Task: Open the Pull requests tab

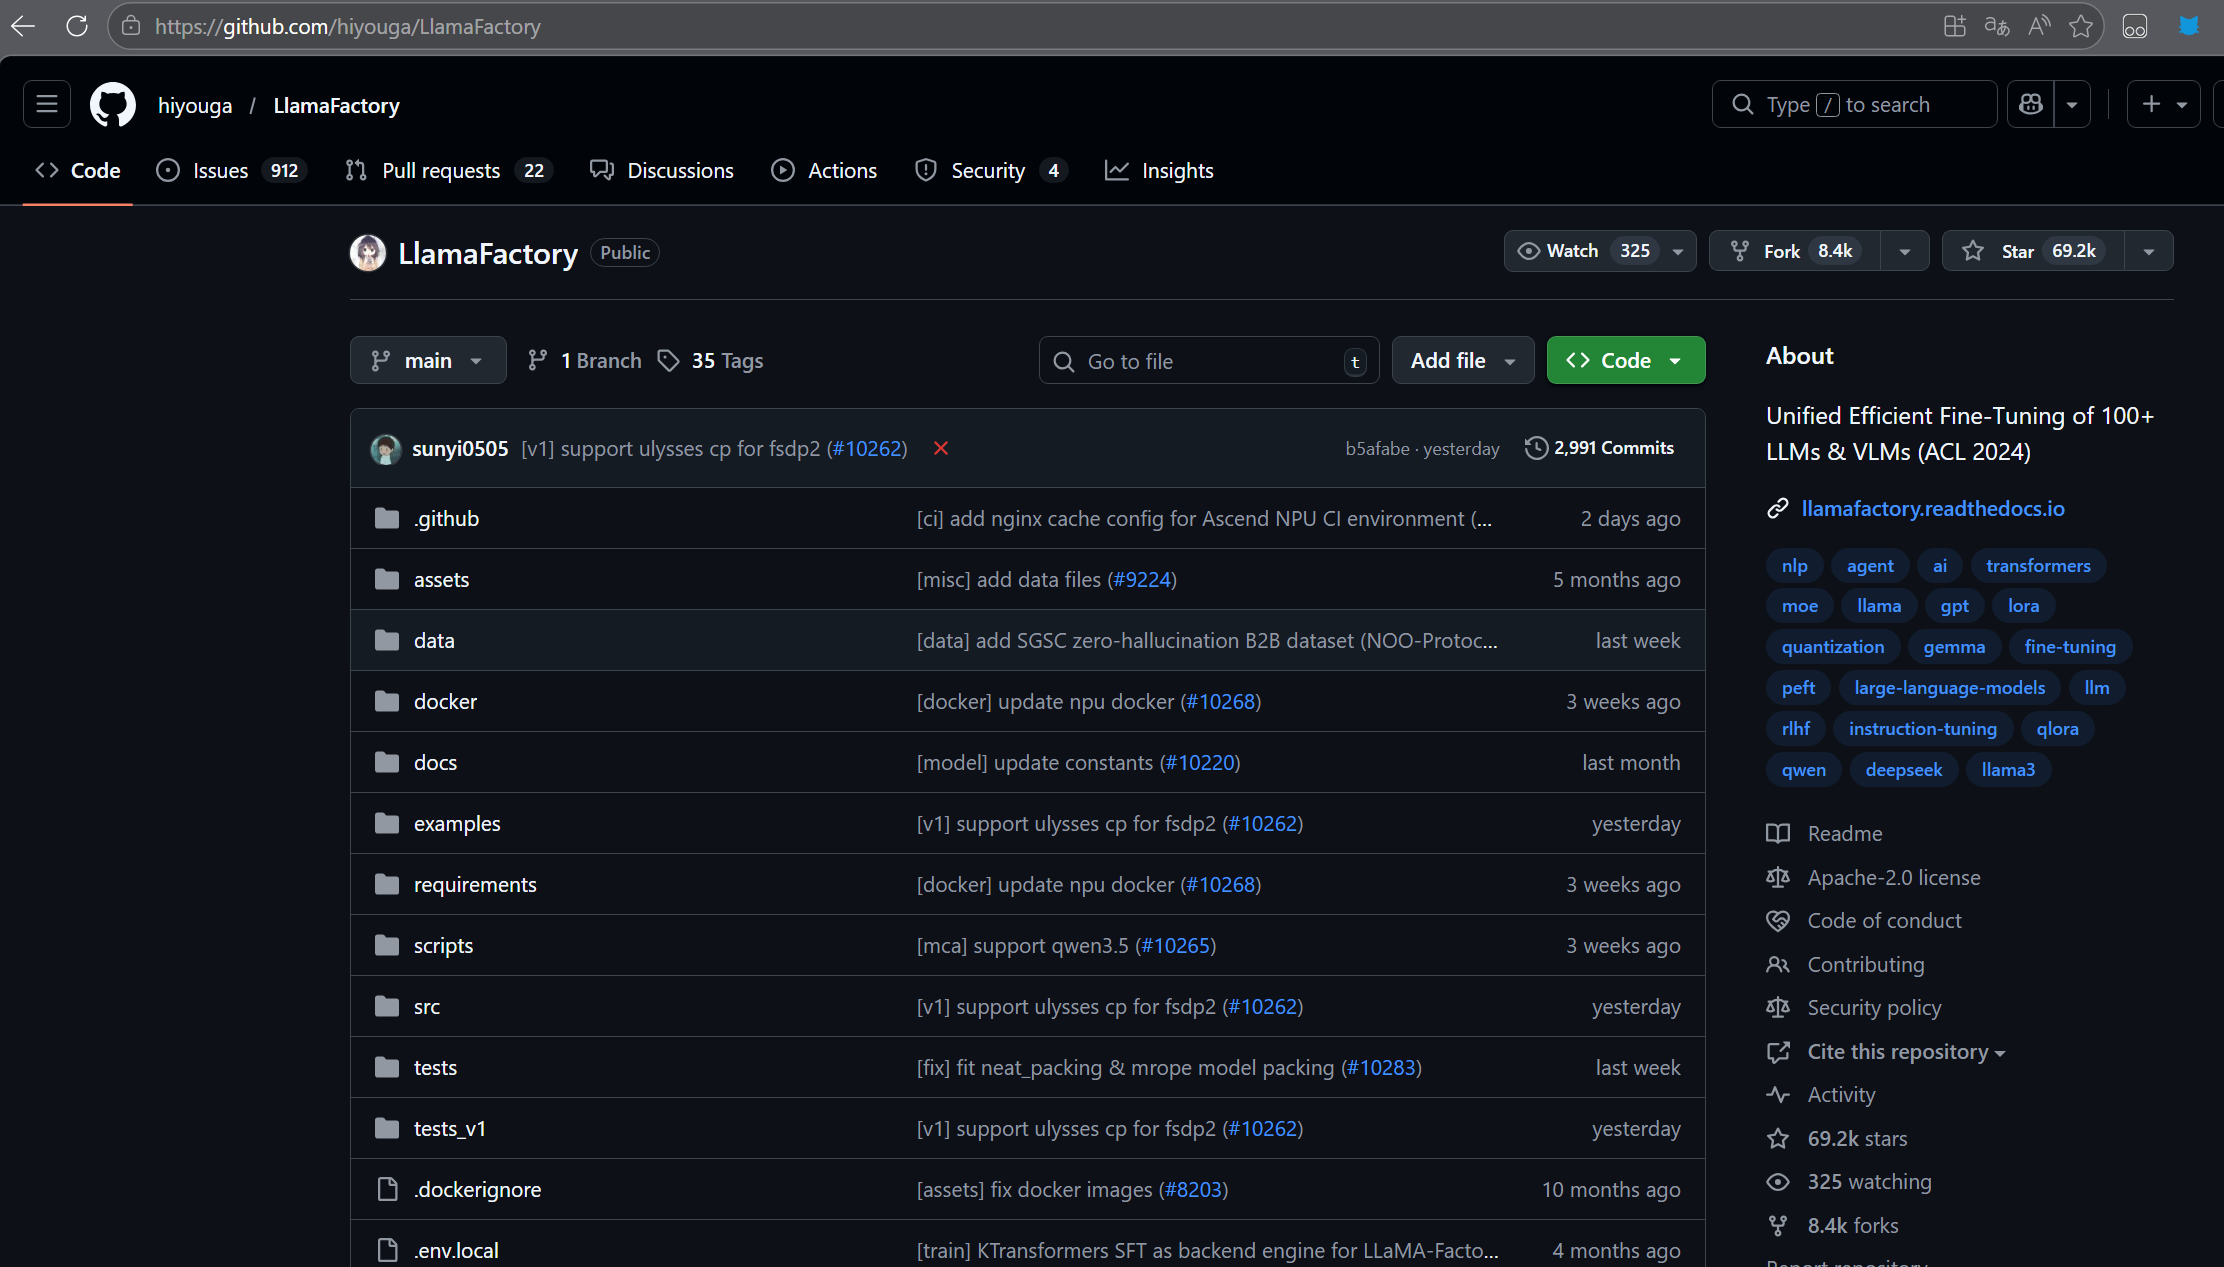Action: pos(441,171)
